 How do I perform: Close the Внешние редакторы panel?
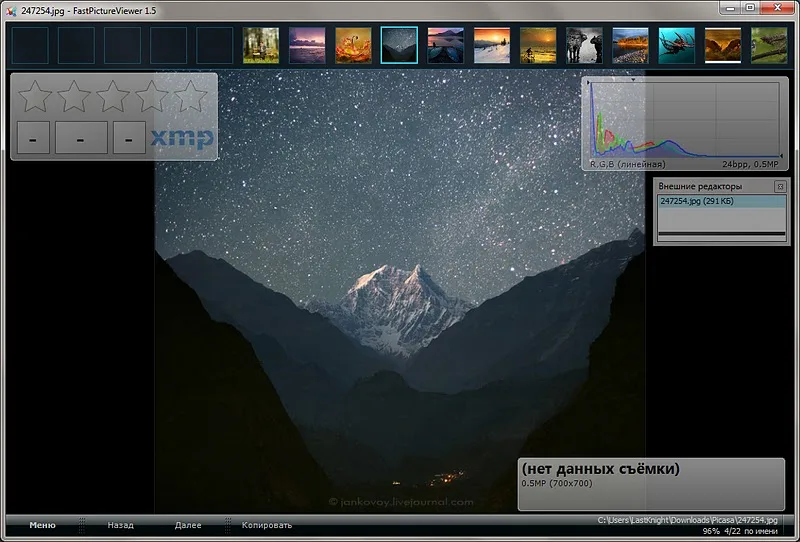[x=780, y=187]
